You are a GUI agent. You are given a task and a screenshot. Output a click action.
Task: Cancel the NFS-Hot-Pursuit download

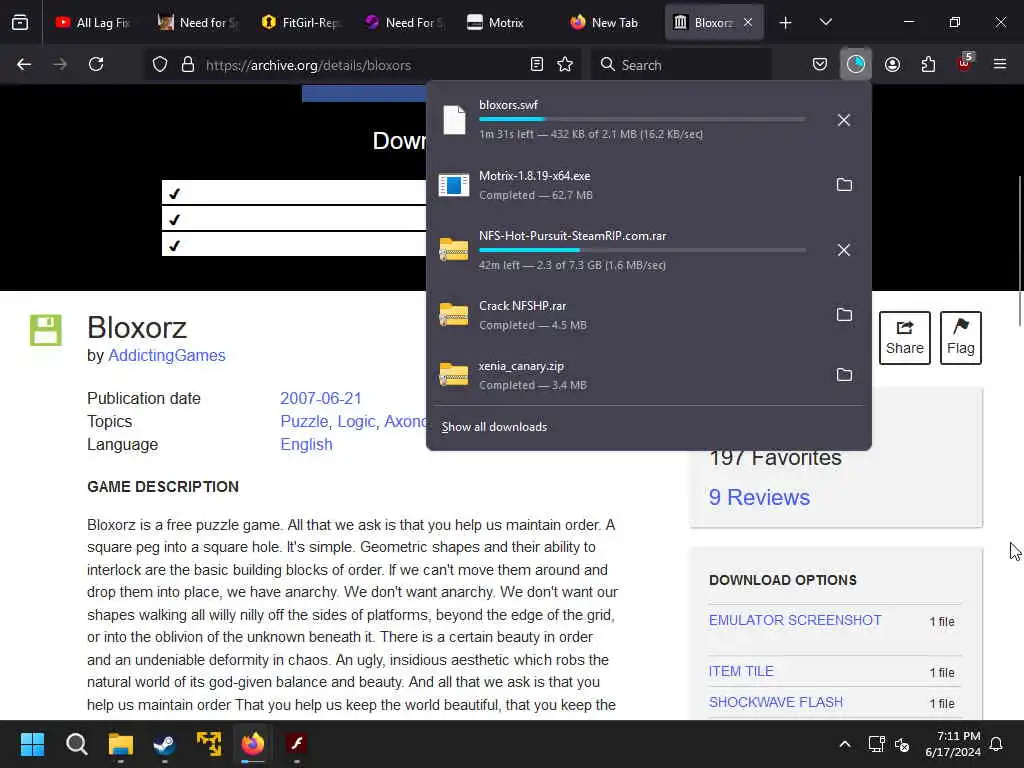coord(844,250)
